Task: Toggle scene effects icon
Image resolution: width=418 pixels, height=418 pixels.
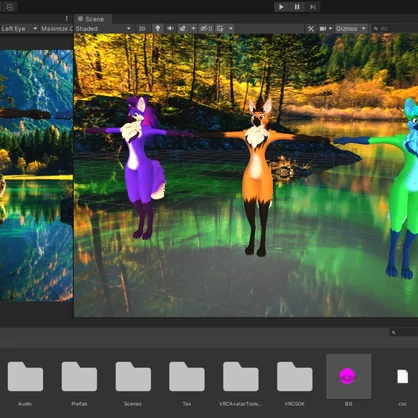Action: click(x=183, y=29)
